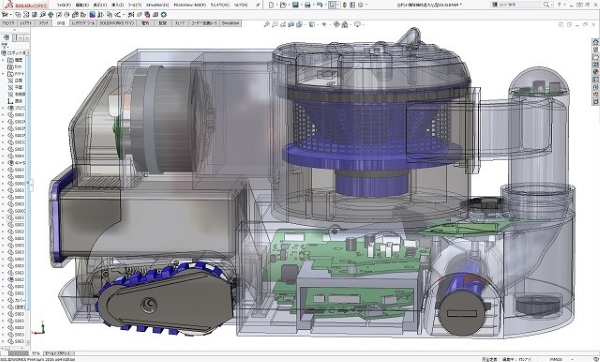
Task: Click the Zoom to Fit magnifier icon
Action: click(267, 24)
